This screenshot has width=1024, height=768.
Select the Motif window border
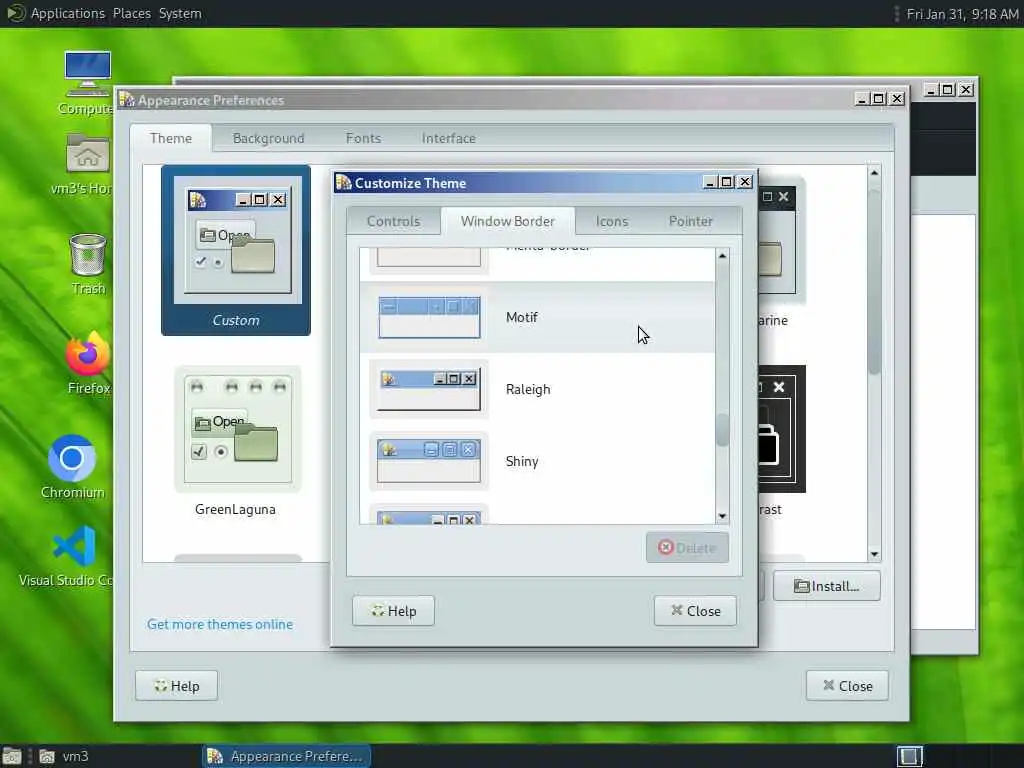click(537, 317)
